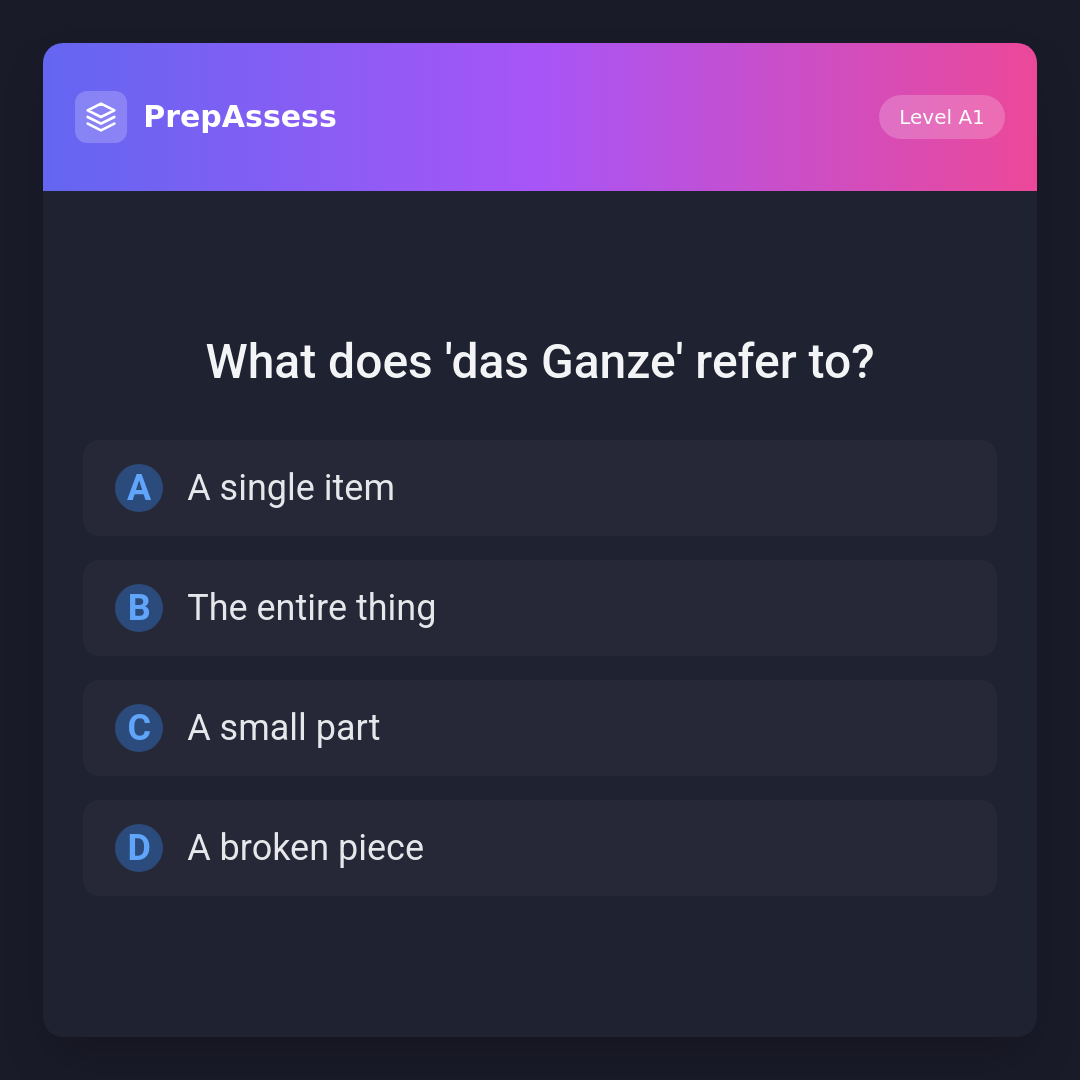Screen dimensions: 1080x1080
Task: Click the circular C letter badge
Action: pos(139,728)
